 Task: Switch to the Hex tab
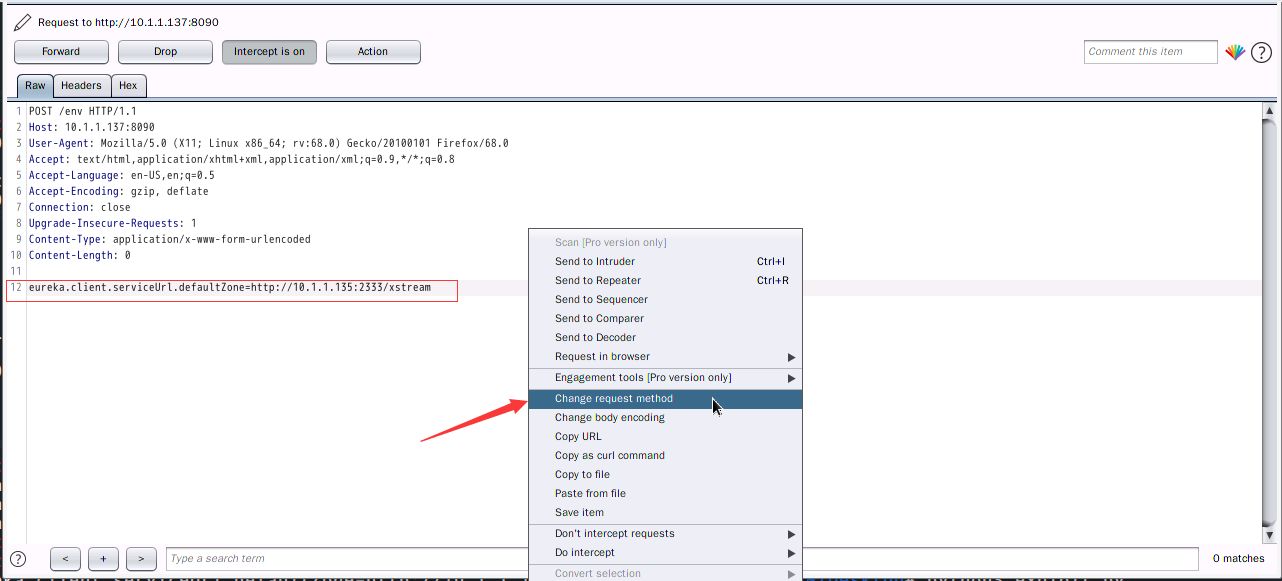tap(128, 86)
